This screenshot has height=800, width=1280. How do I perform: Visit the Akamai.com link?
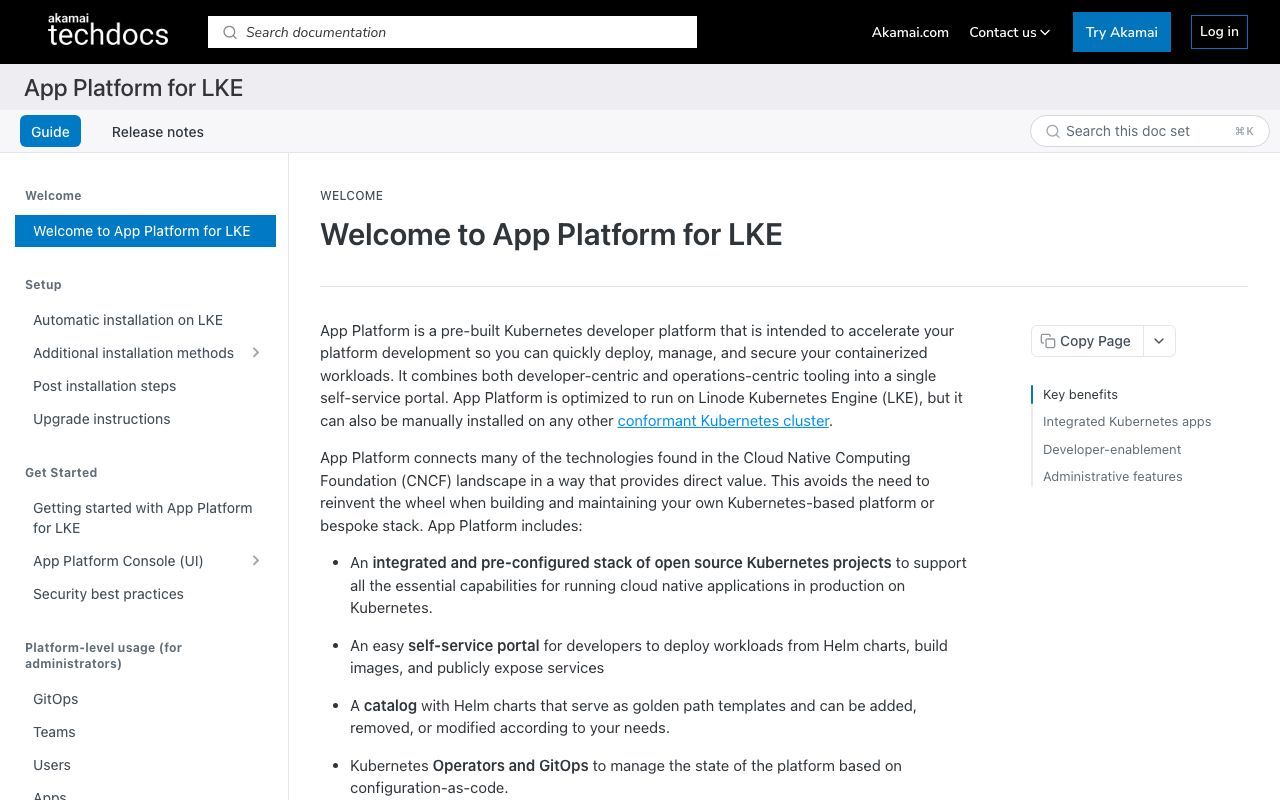tap(910, 32)
